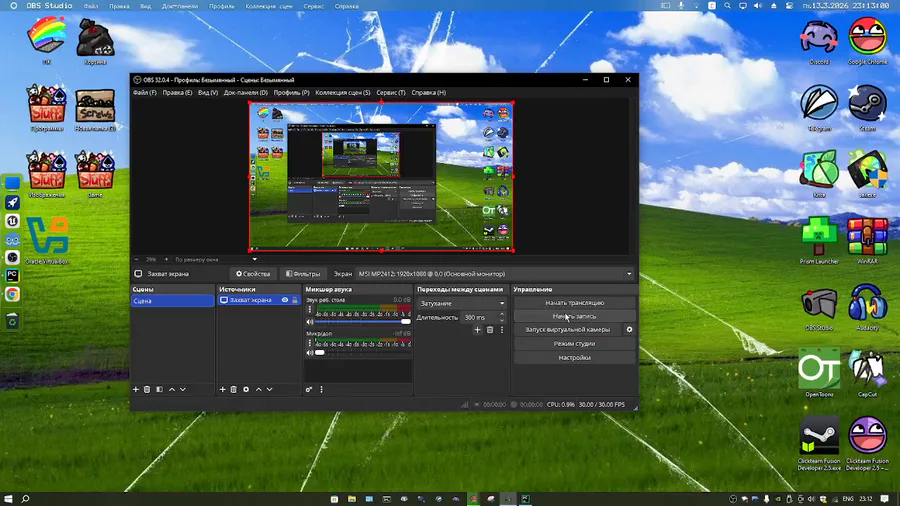Open preview scale dropdown По размеру окна

[216, 259]
